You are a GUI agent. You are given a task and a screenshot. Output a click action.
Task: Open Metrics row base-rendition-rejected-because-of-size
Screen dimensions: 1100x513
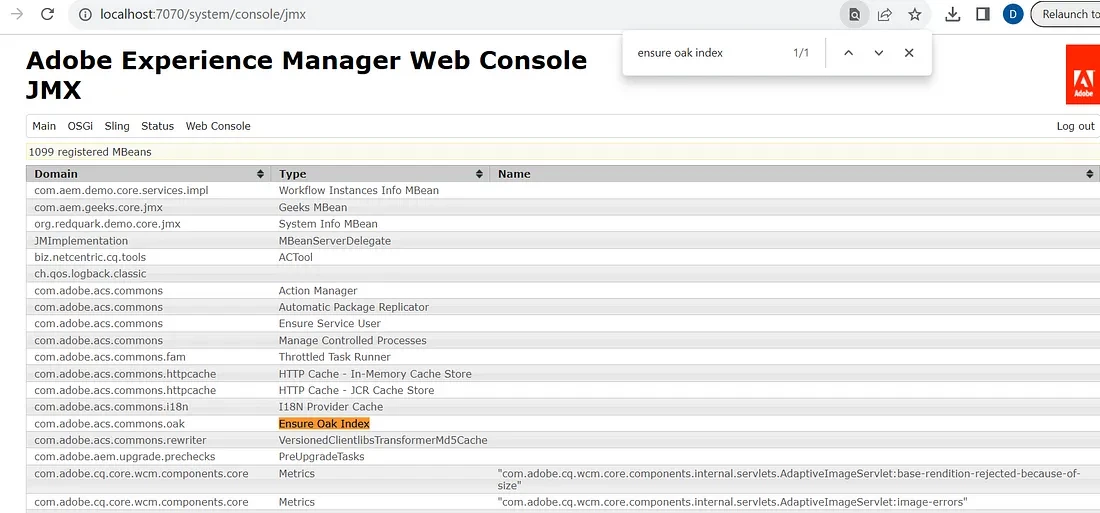point(789,479)
